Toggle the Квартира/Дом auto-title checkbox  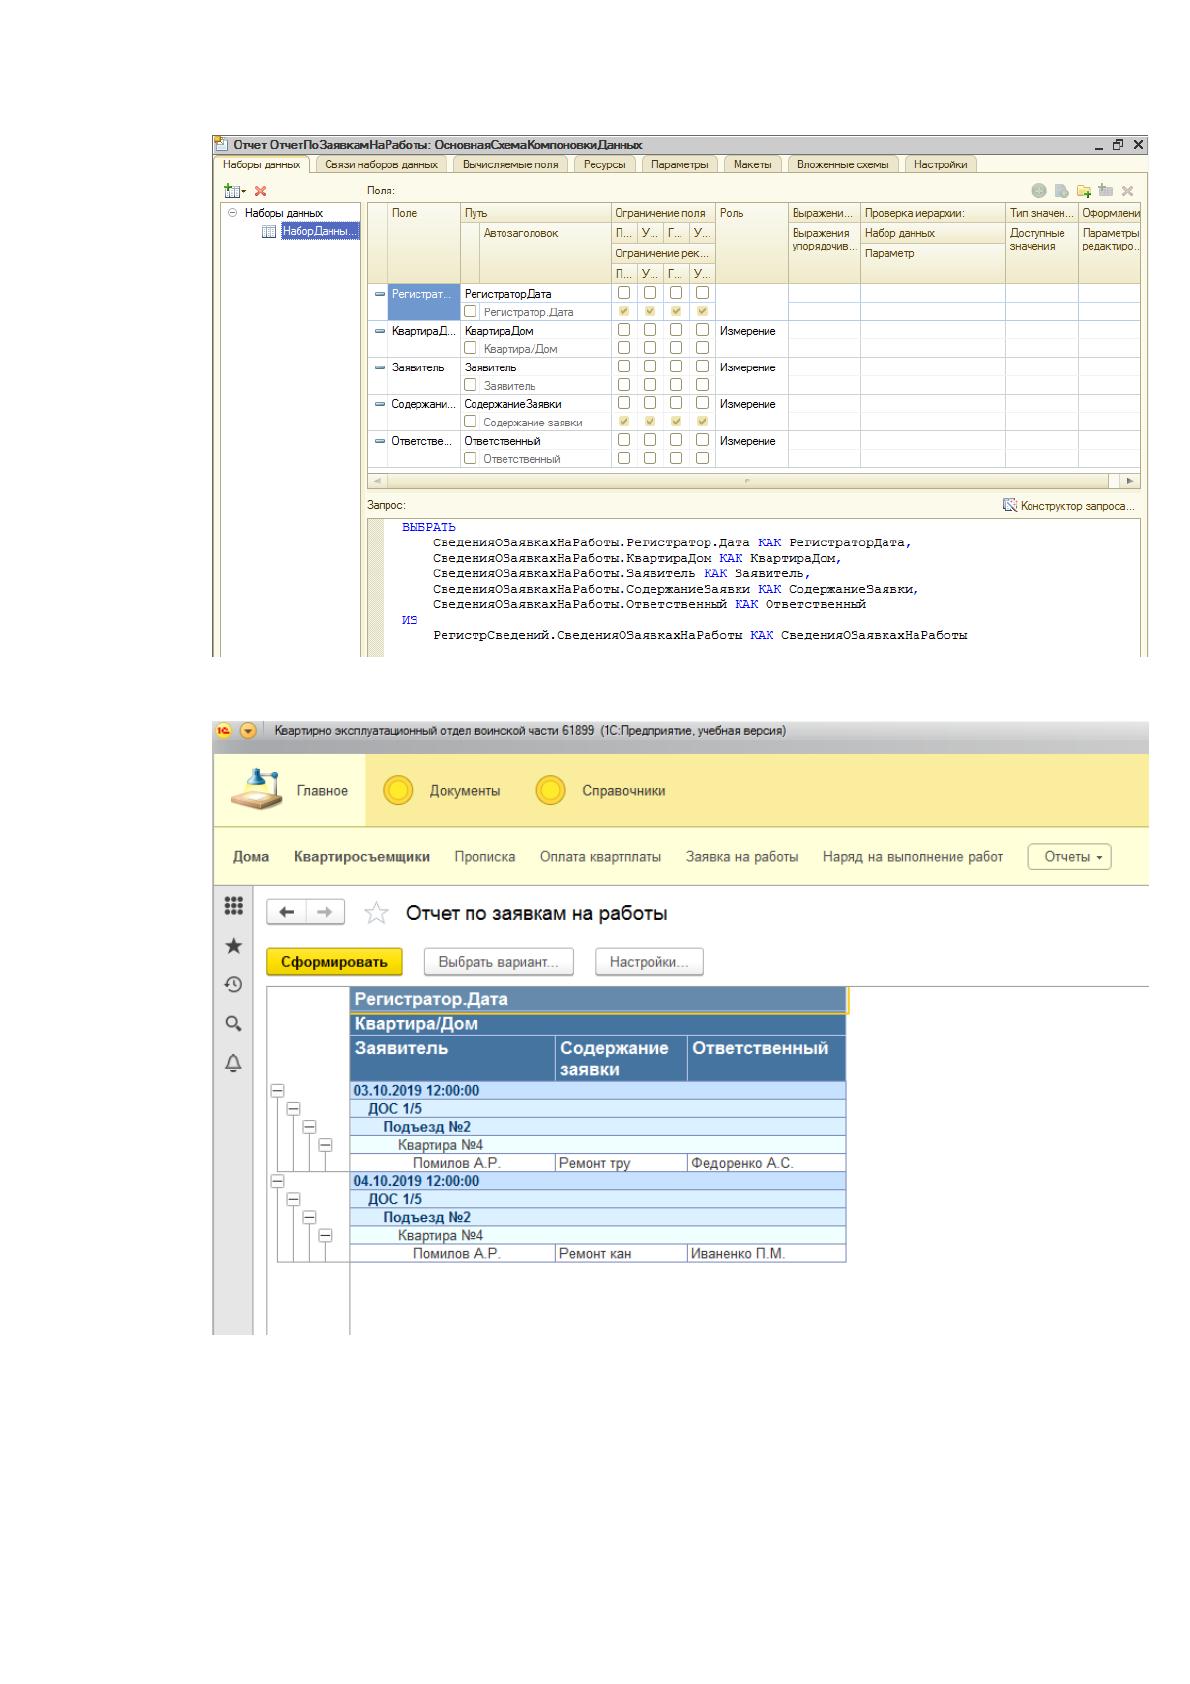tap(470, 348)
